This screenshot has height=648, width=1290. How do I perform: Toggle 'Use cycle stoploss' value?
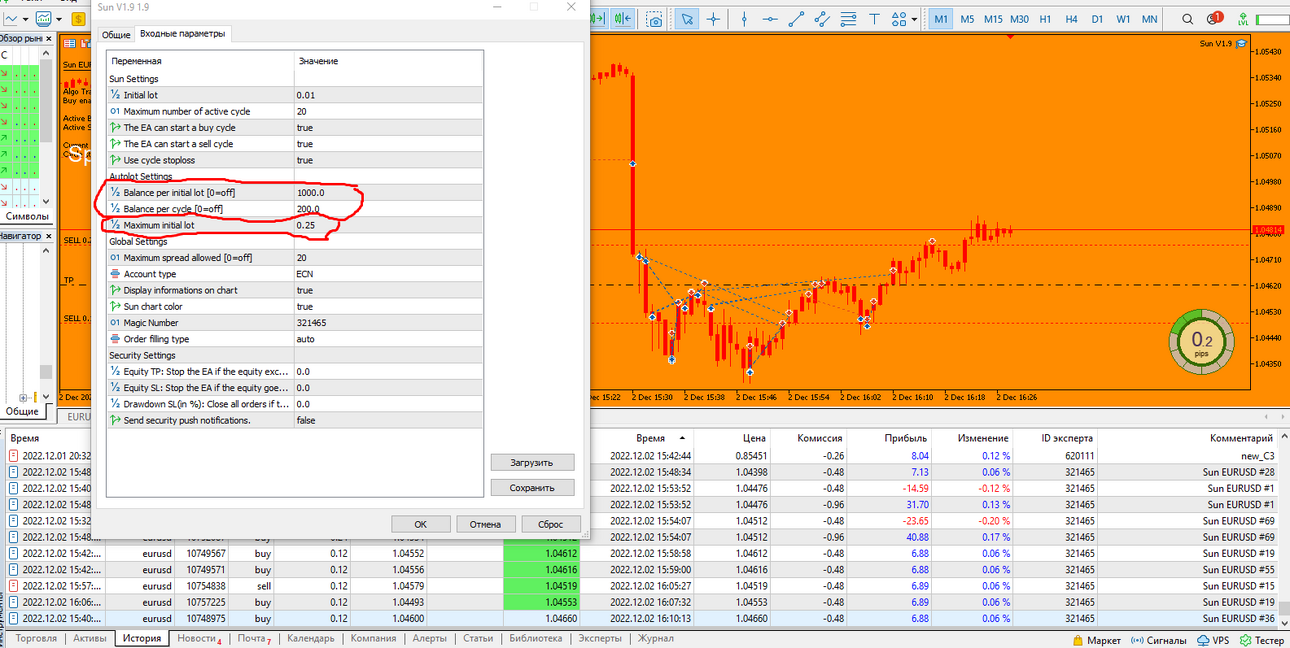pos(388,160)
